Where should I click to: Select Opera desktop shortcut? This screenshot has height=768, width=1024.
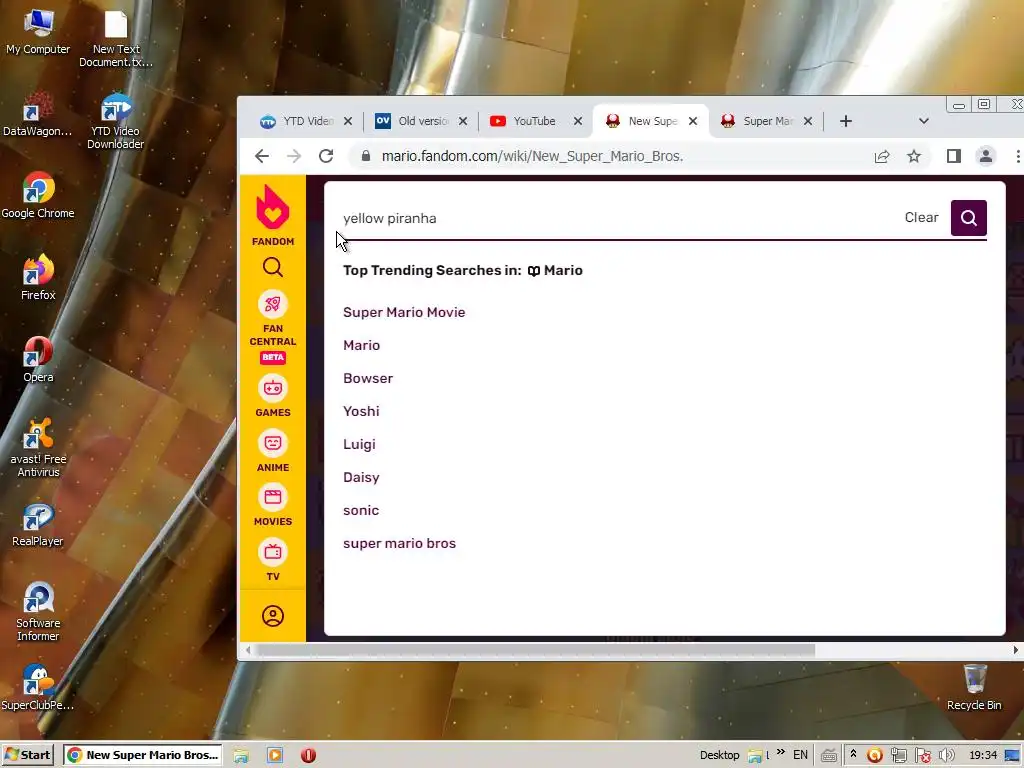[x=38, y=359]
